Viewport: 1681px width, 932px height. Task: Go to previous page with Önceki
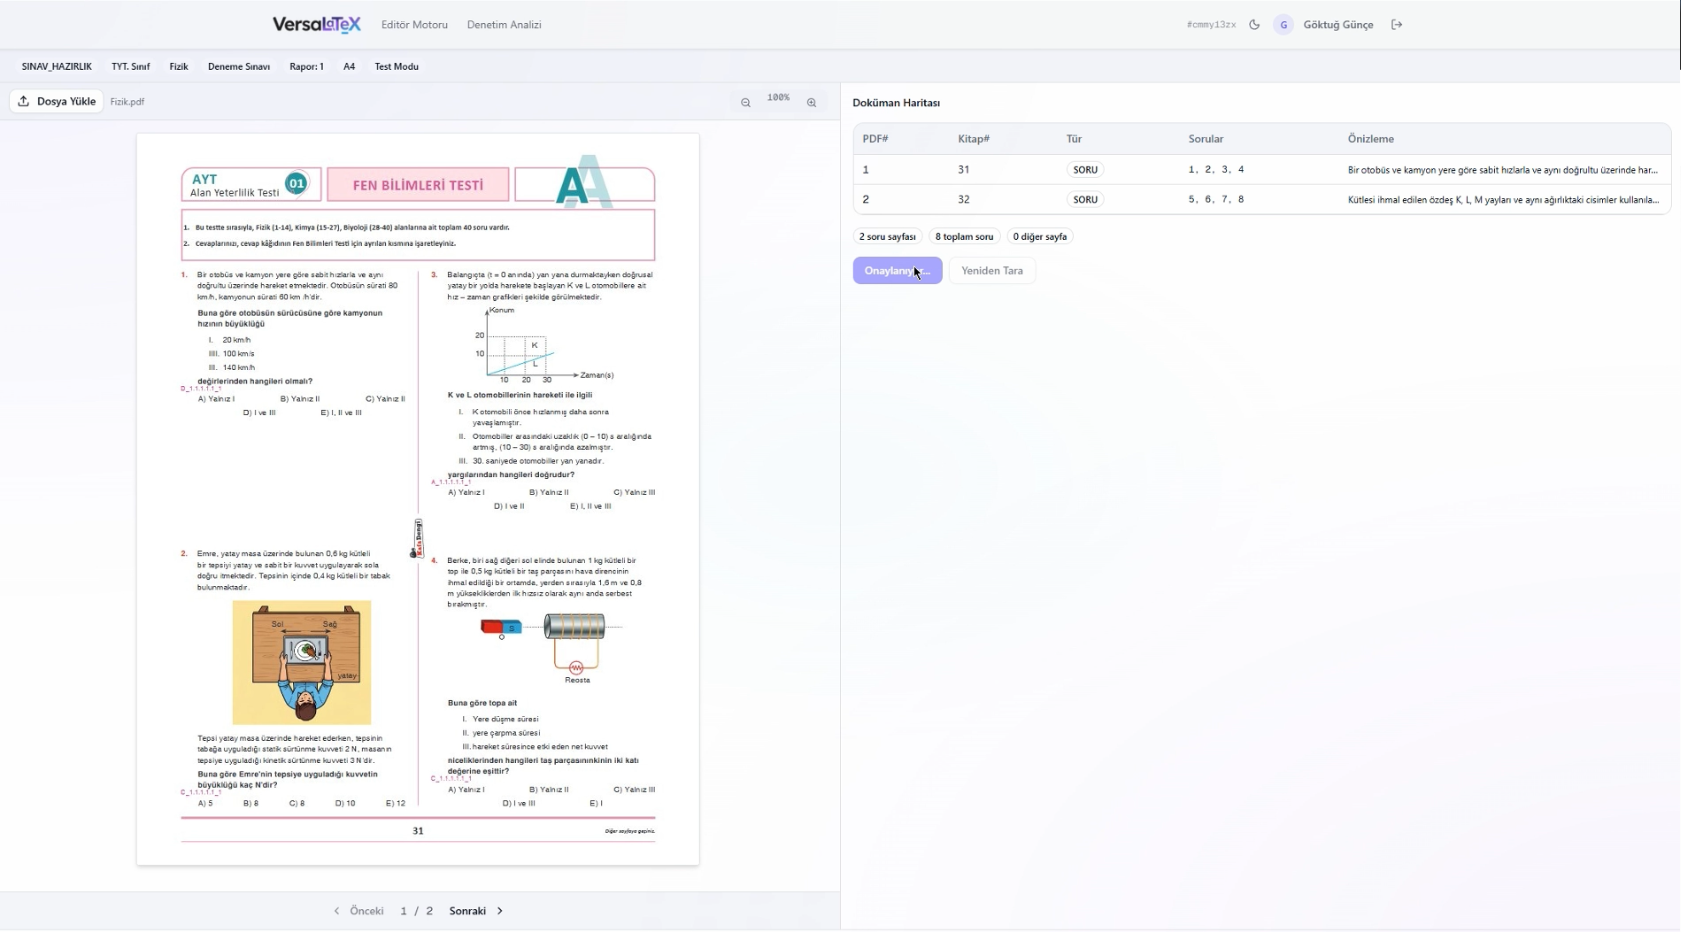358,911
